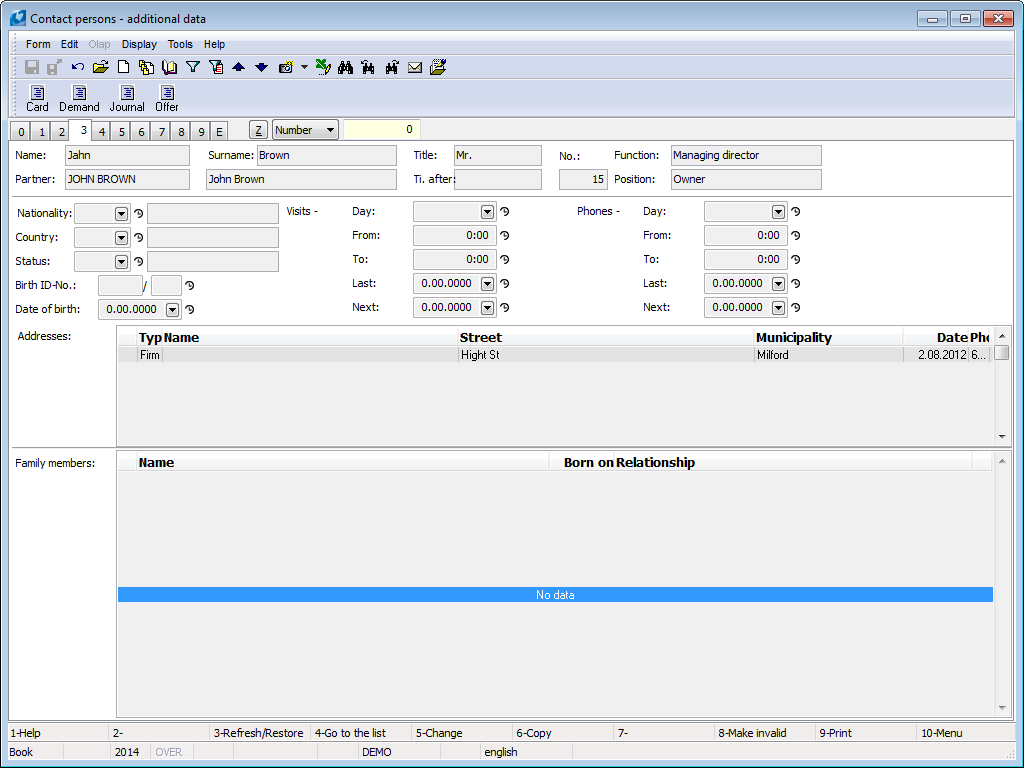Open the Phones Next date dropdown
1024x768 pixels.
click(778, 308)
